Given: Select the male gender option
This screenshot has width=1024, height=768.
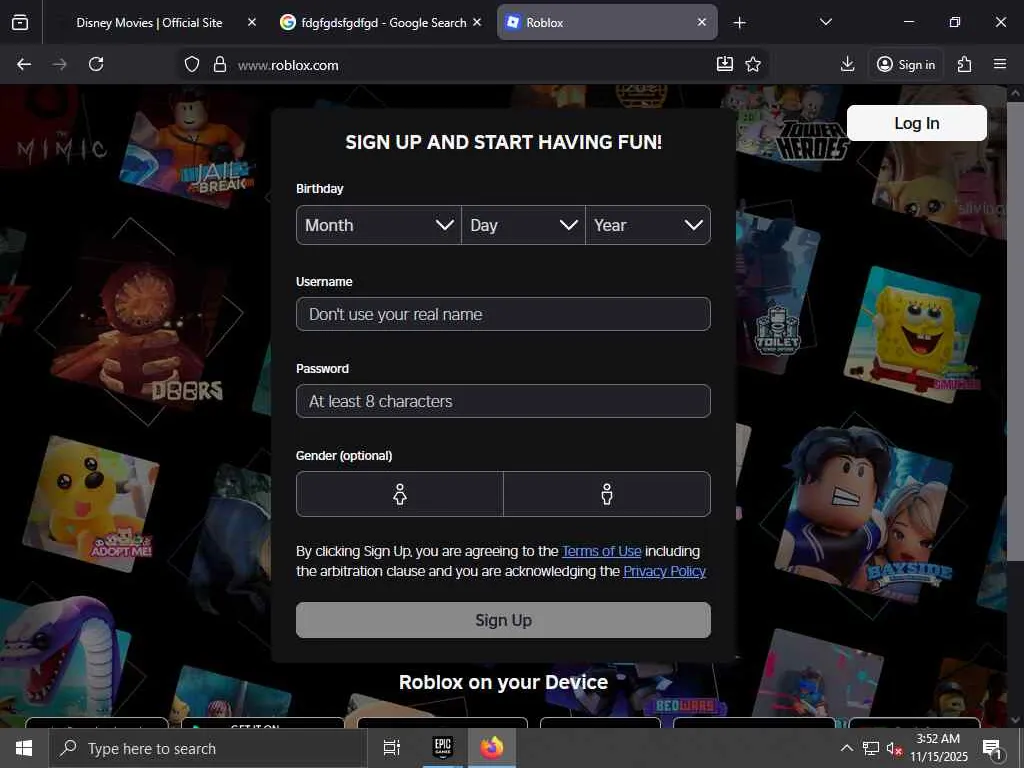Looking at the screenshot, I should 607,494.
